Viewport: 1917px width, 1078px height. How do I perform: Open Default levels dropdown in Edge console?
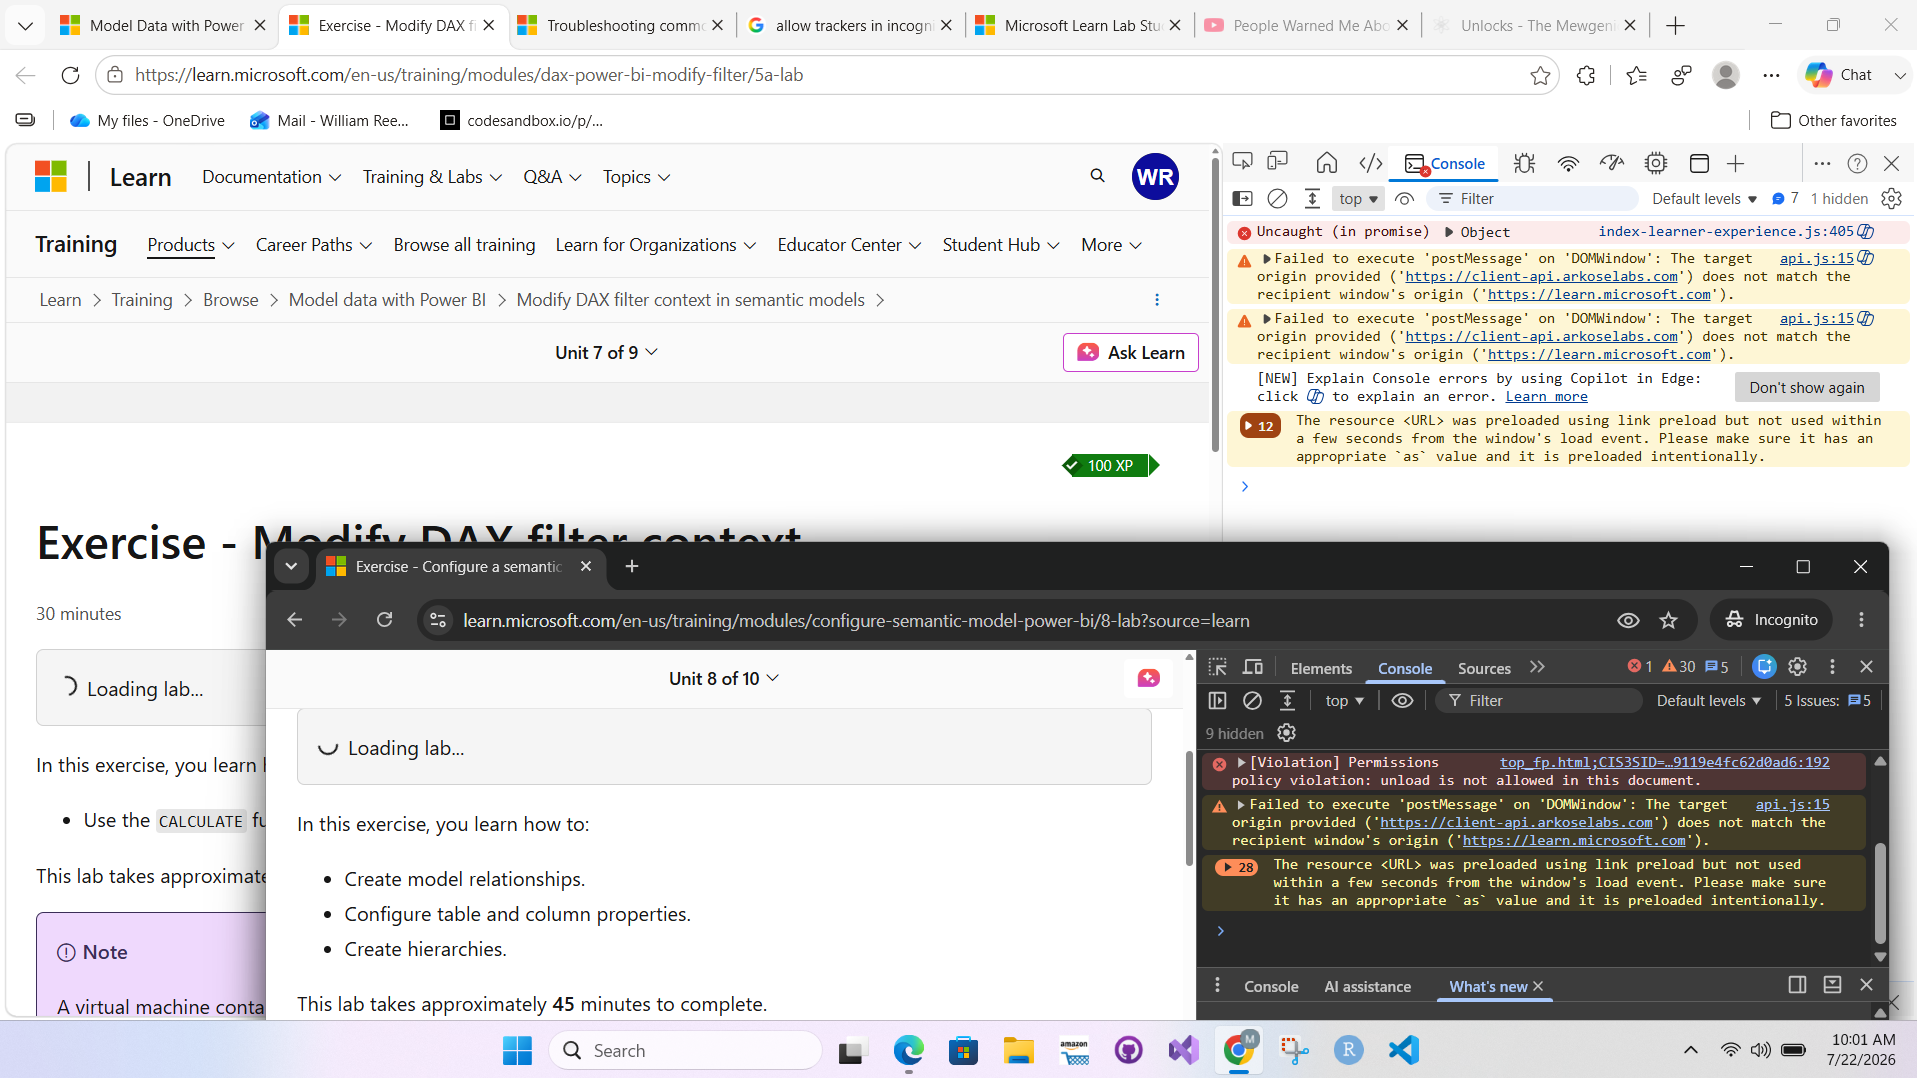tap(1704, 199)
